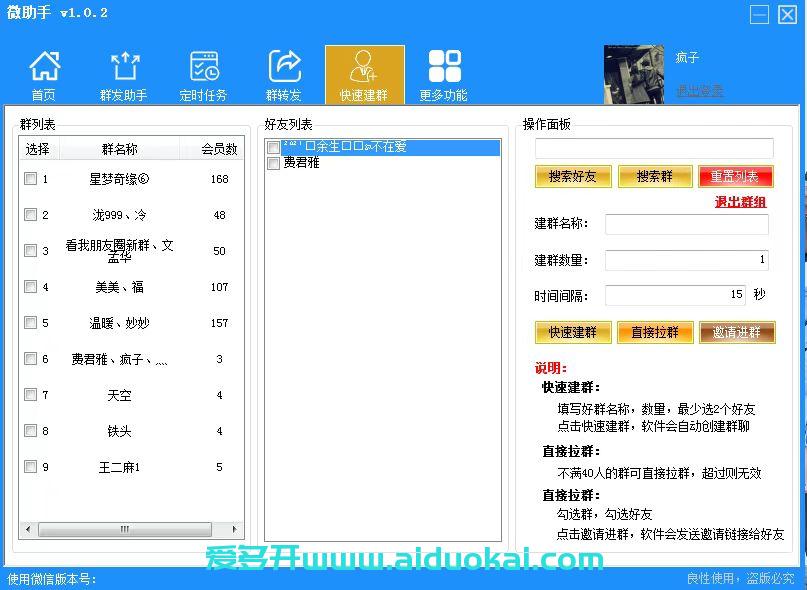
Task: Click the 邀请进群 invite button
Action: click(736, 332)
